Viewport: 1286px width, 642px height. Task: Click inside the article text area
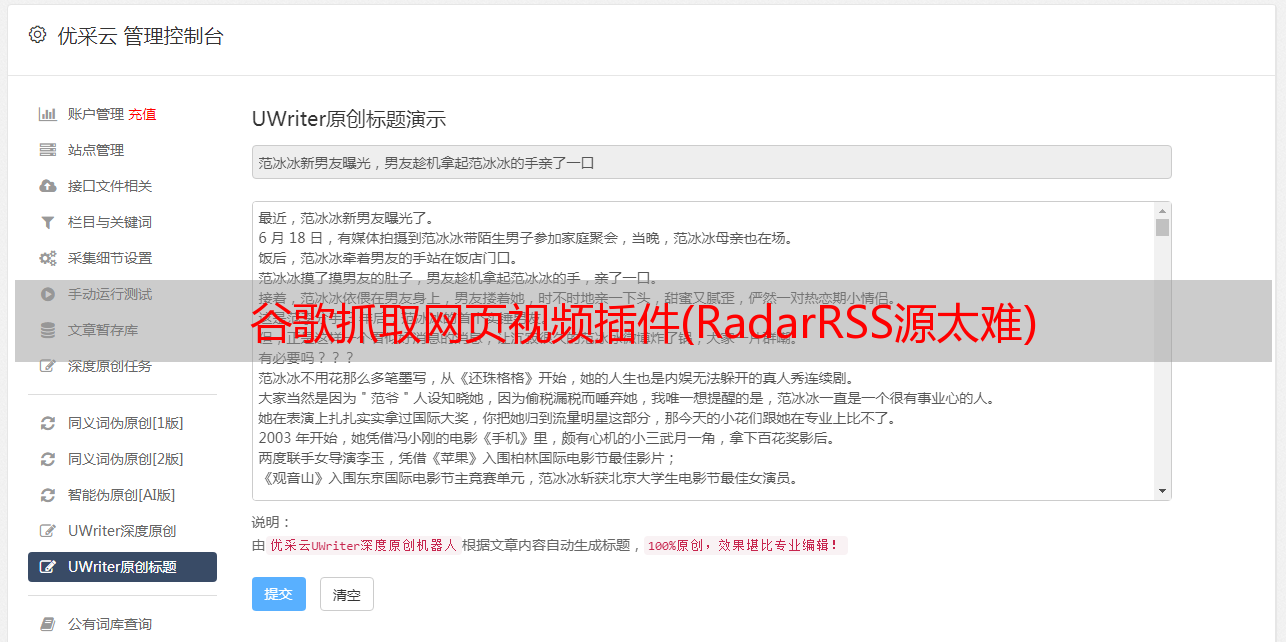(703, 351)
